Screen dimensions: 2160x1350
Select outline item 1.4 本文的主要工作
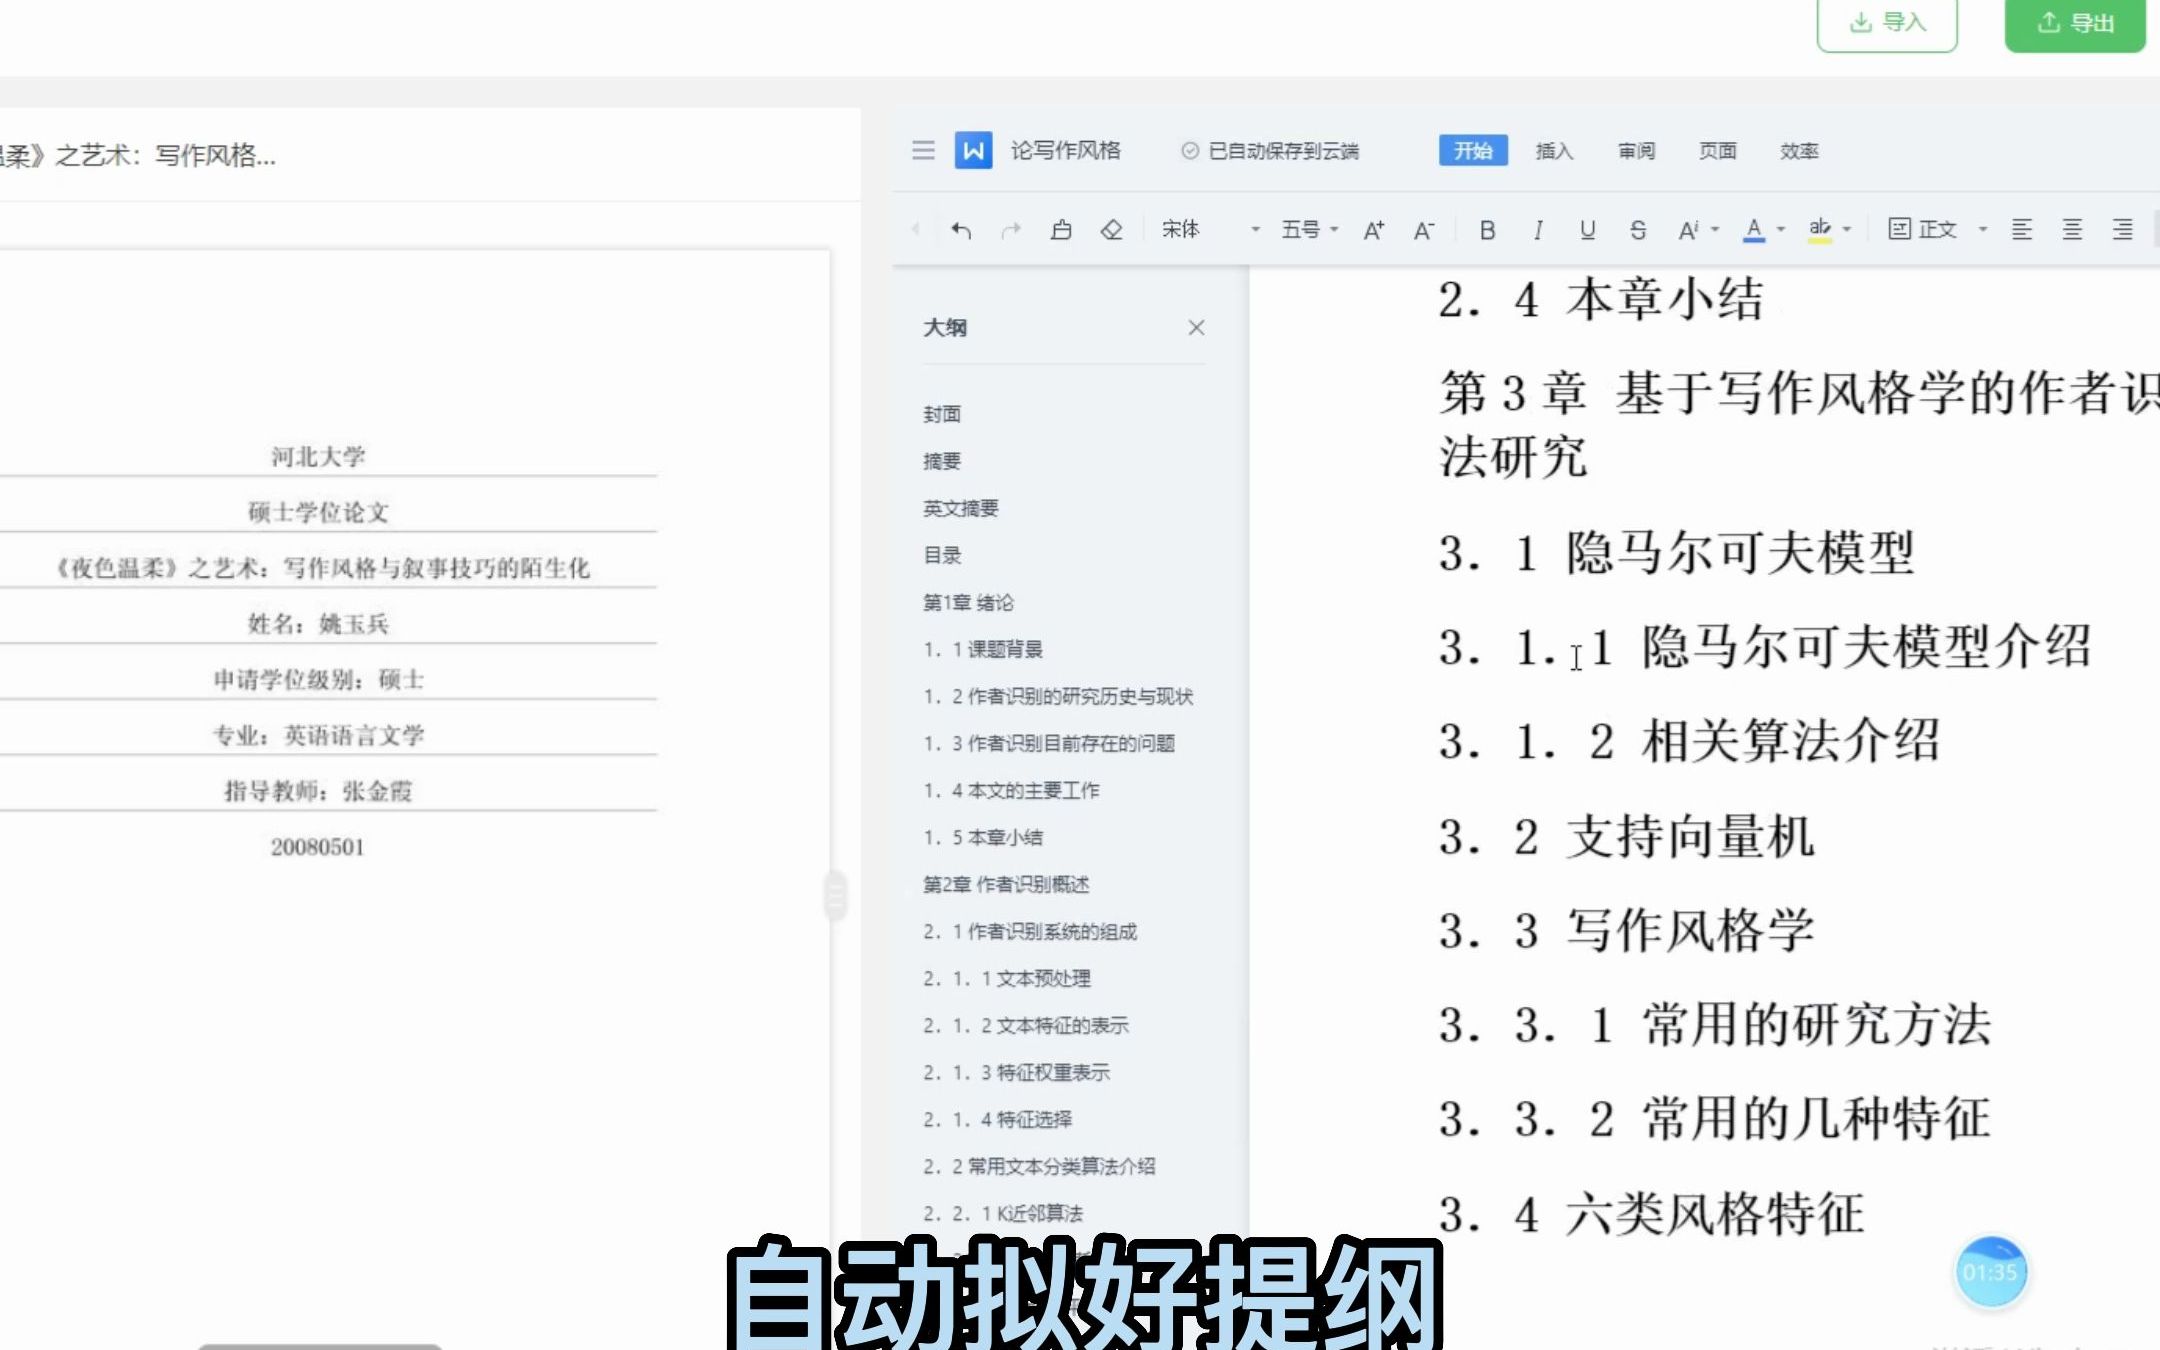click(1011, 790)
